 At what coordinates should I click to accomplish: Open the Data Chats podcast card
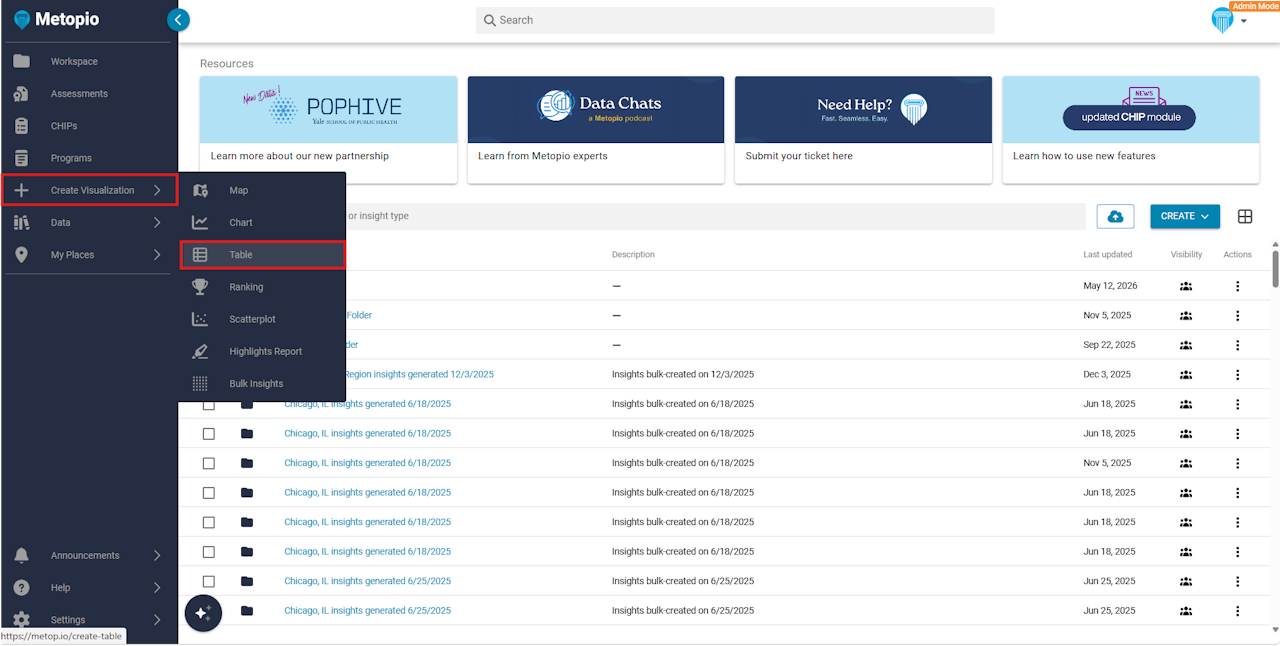(596, 130)
